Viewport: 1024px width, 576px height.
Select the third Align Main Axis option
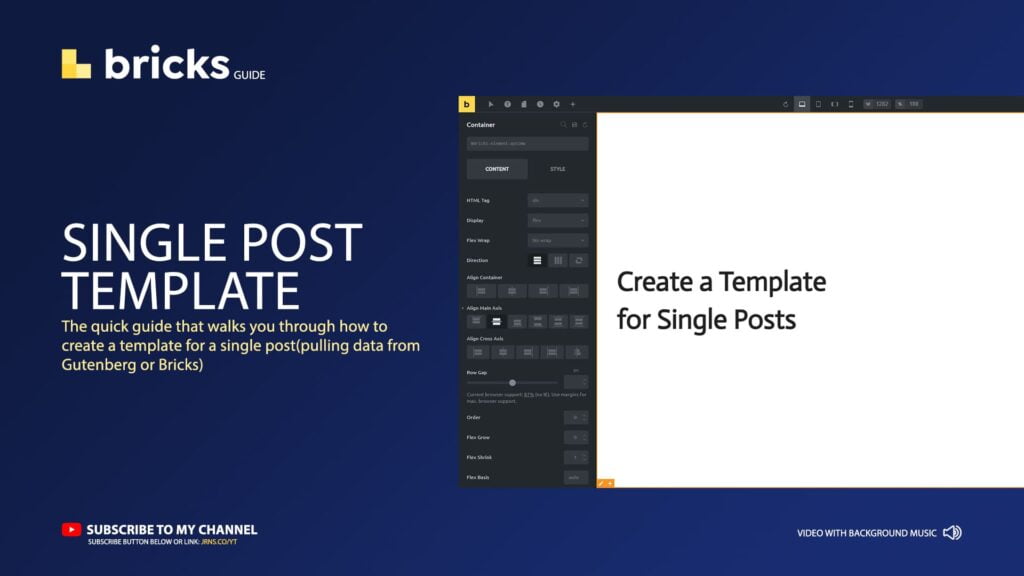pyautogui.click(x=517, y=321)
